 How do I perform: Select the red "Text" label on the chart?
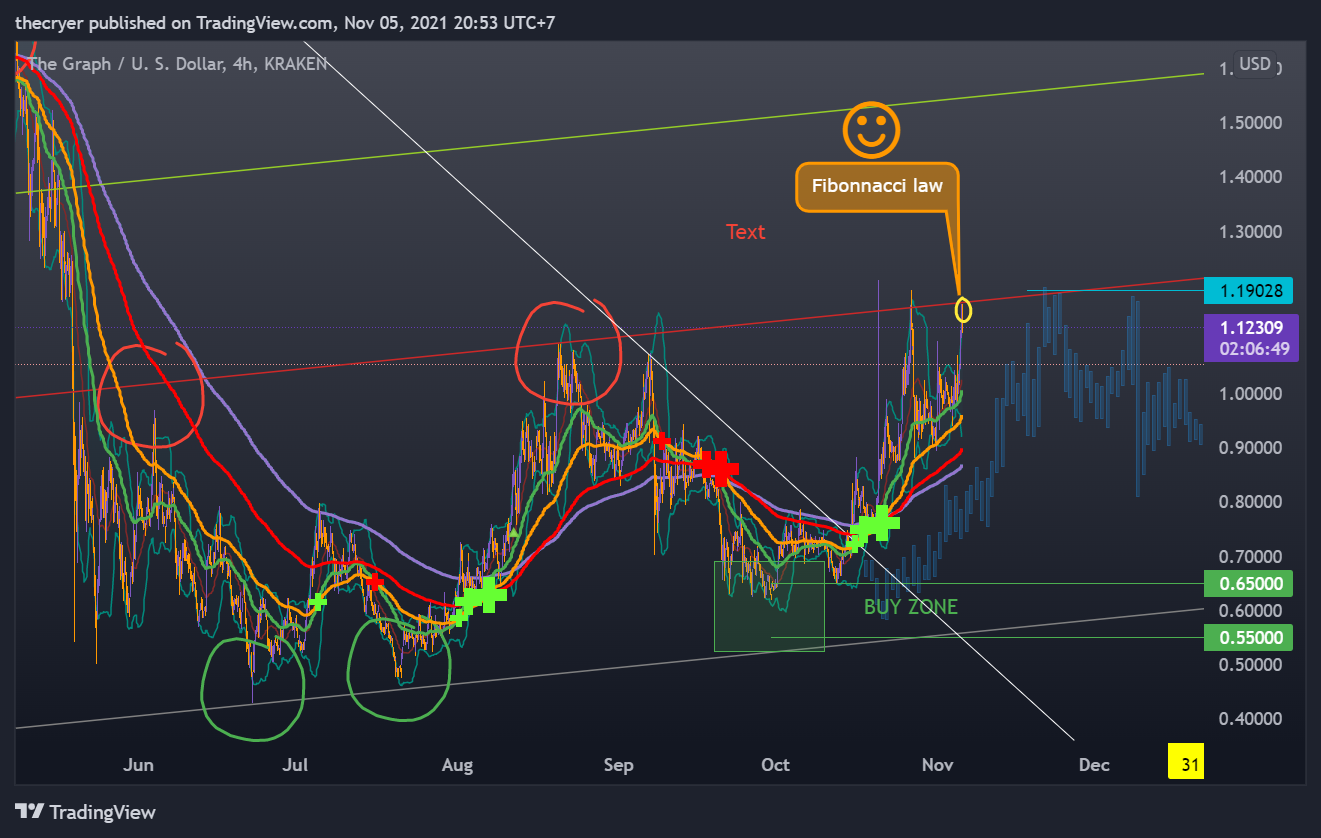(x=745, y=232)
